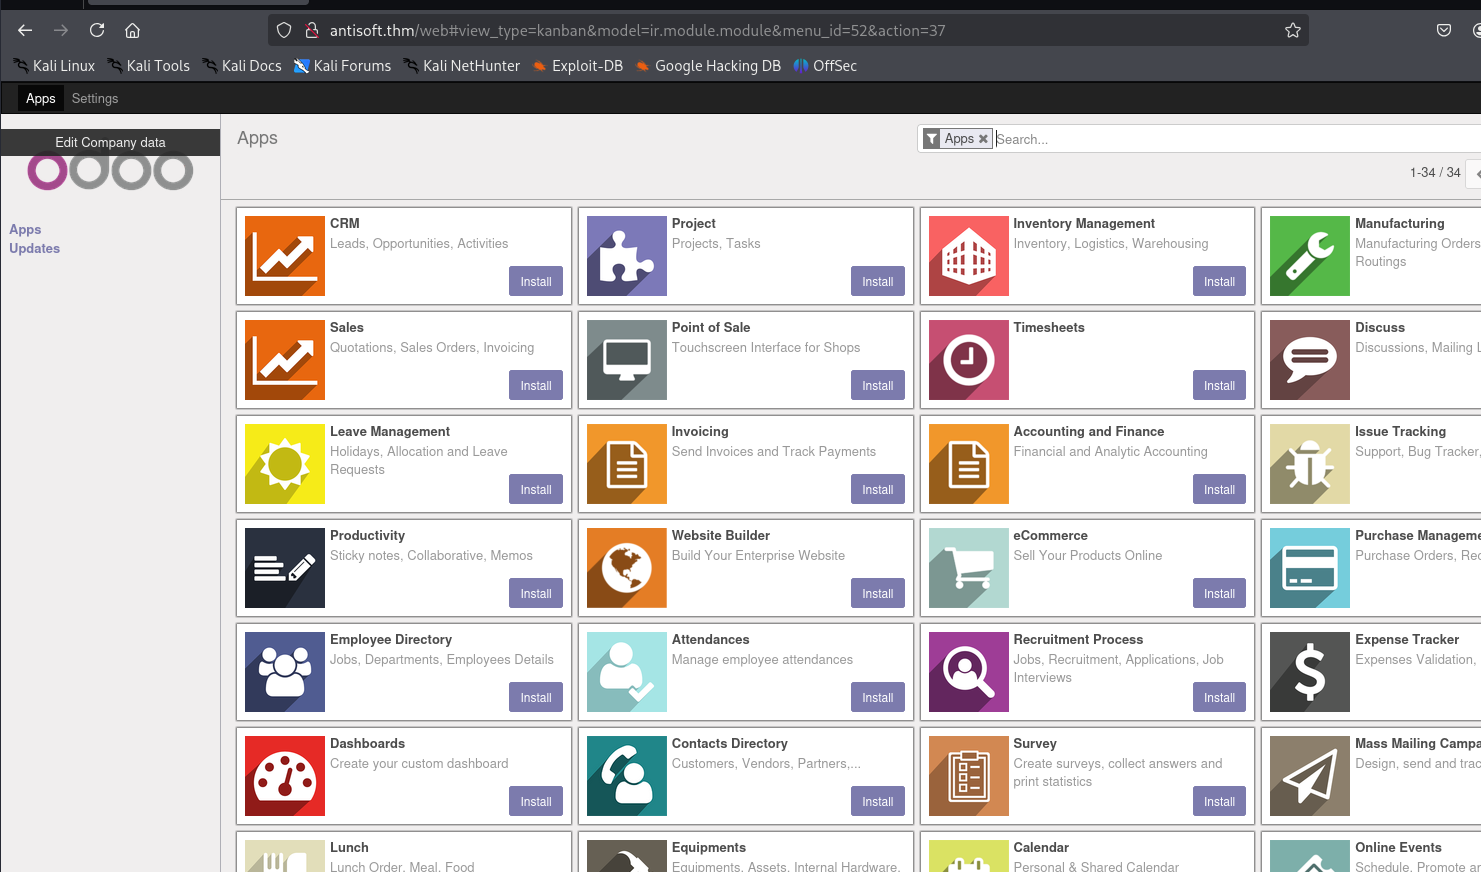
Task: Remove the Apps search filter
Action: coord(983,139)
